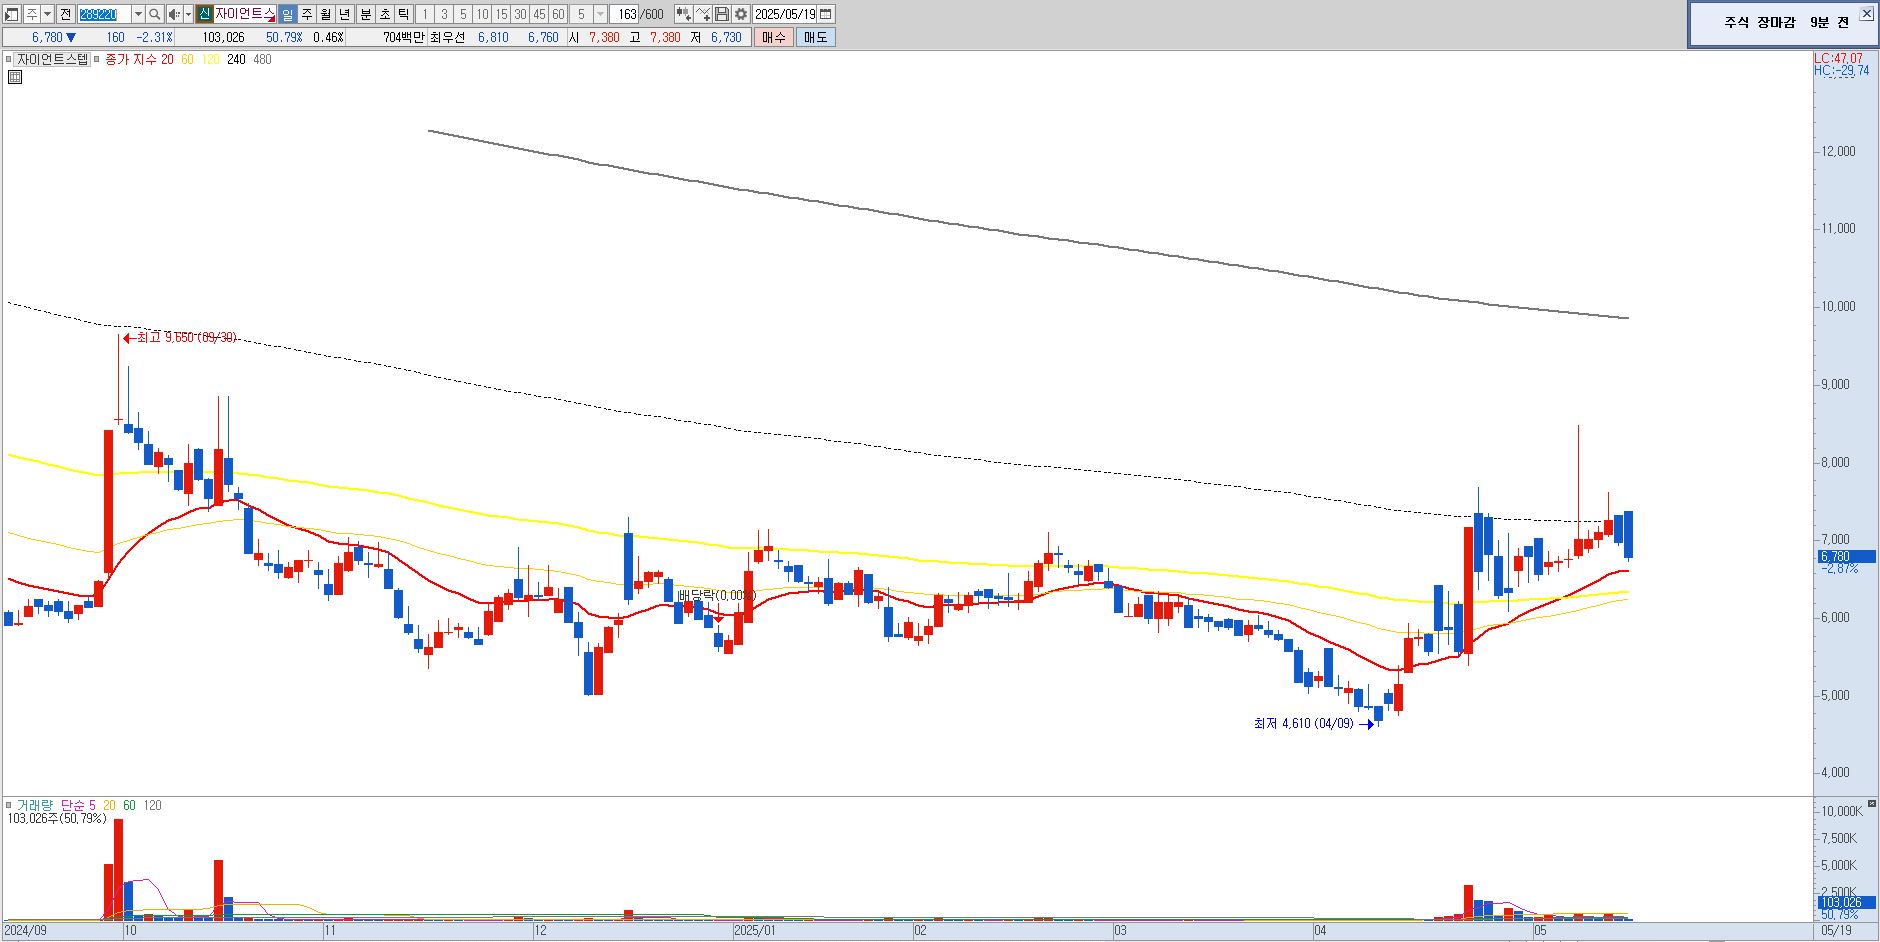The image size is (1880, 942).
Task: Select the 30 interval preset
Action: pos(520,14)
